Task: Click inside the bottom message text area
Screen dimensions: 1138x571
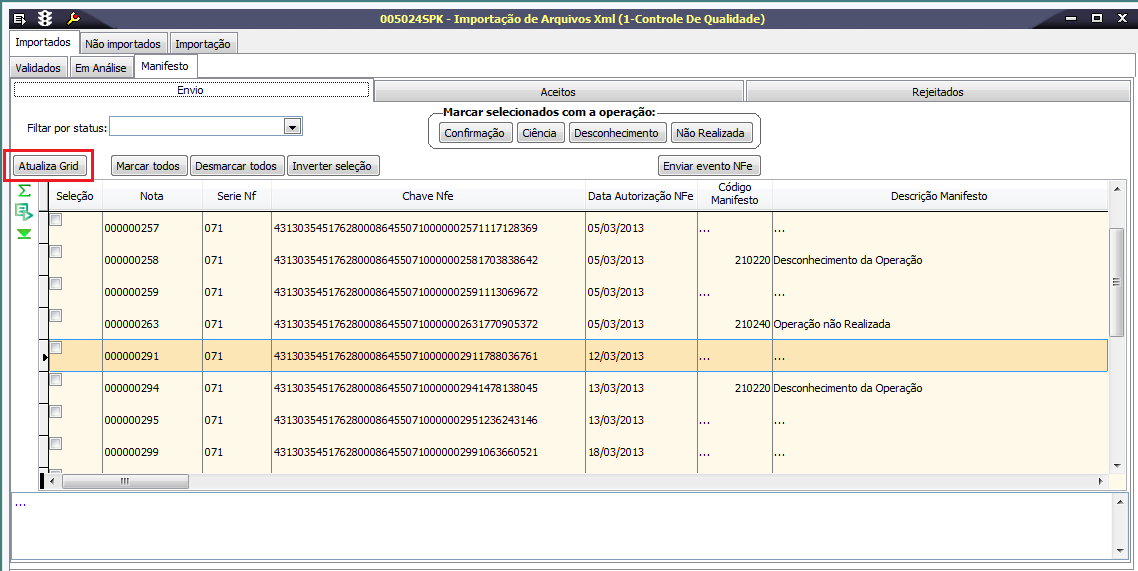Action: (563, 527)
